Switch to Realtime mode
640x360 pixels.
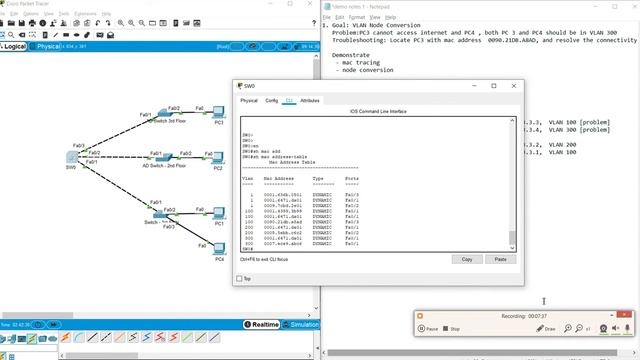point(262,324)
